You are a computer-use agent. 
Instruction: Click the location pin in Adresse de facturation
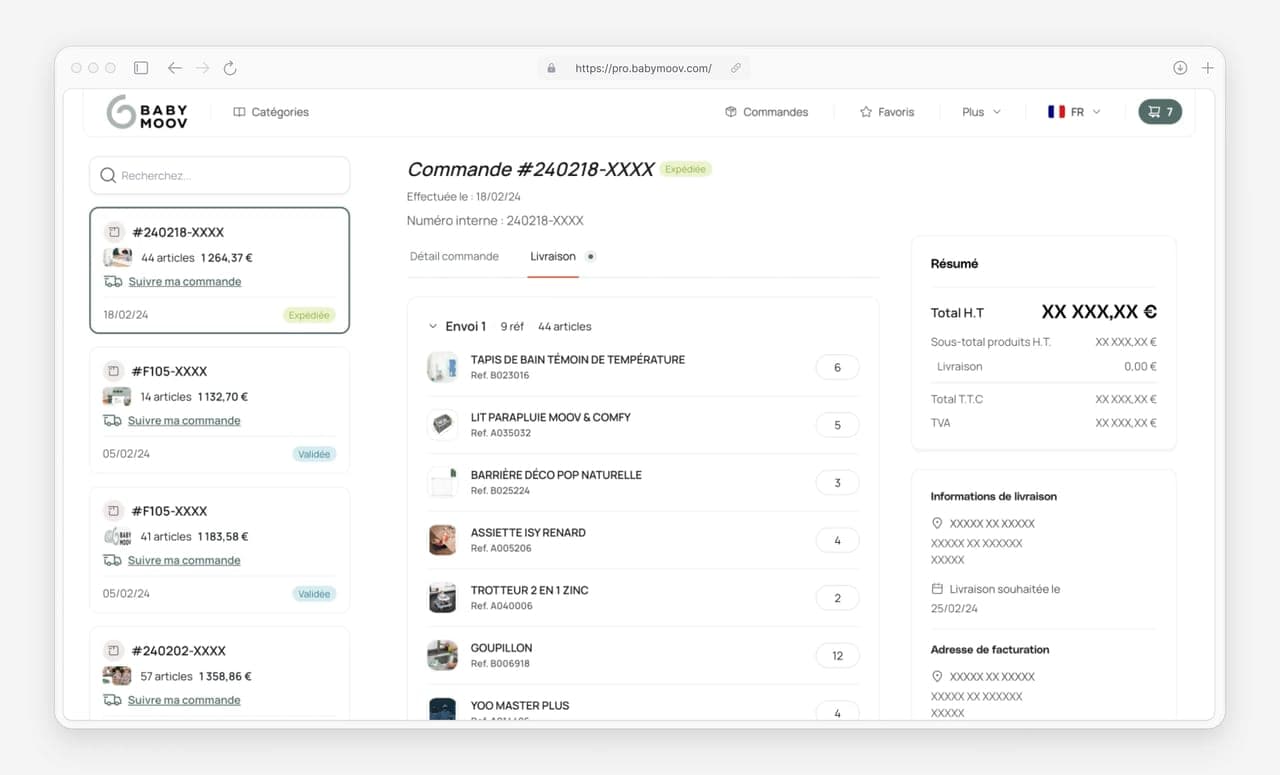(937, 677)
